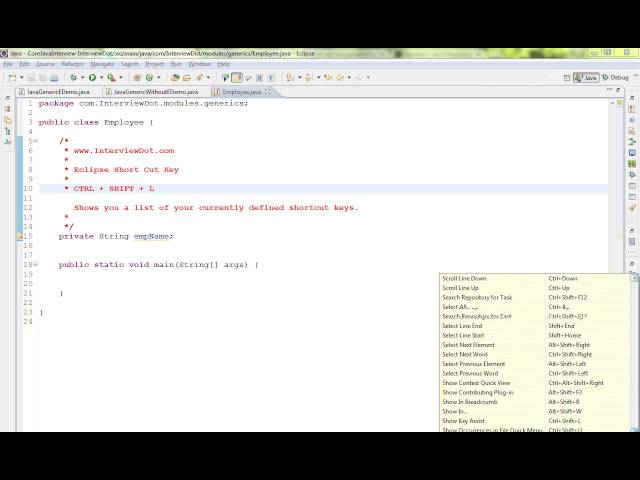Close the Employee.java editor tab

[268, 91]
